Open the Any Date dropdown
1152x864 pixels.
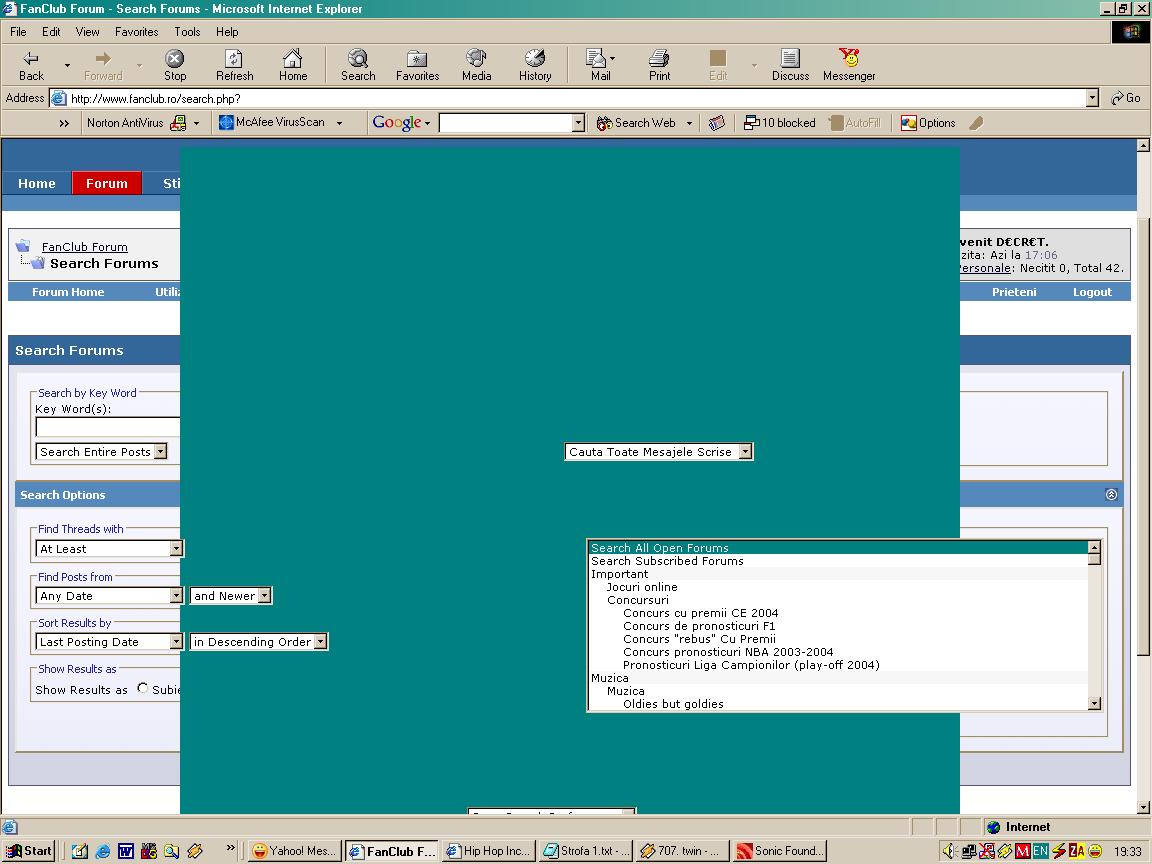[x=109, y=596]
